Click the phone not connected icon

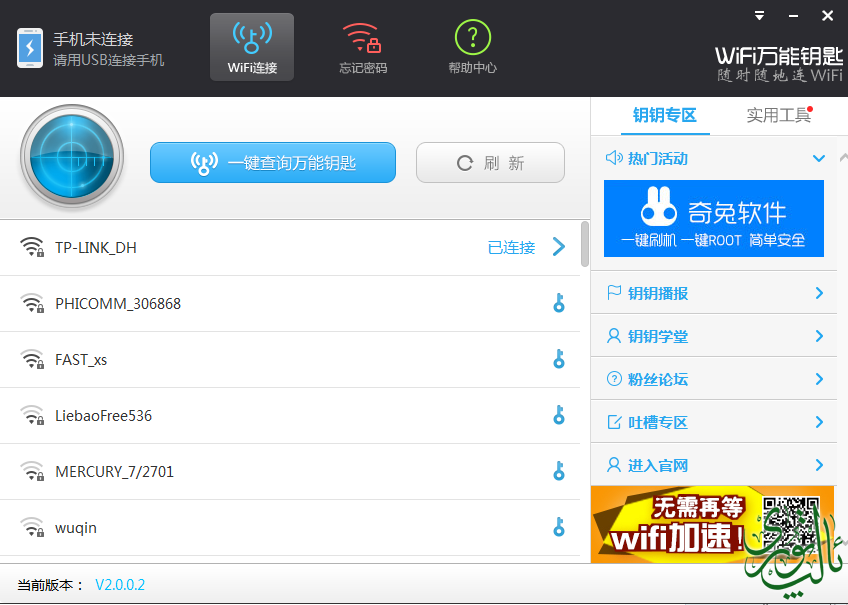[30, 48]
